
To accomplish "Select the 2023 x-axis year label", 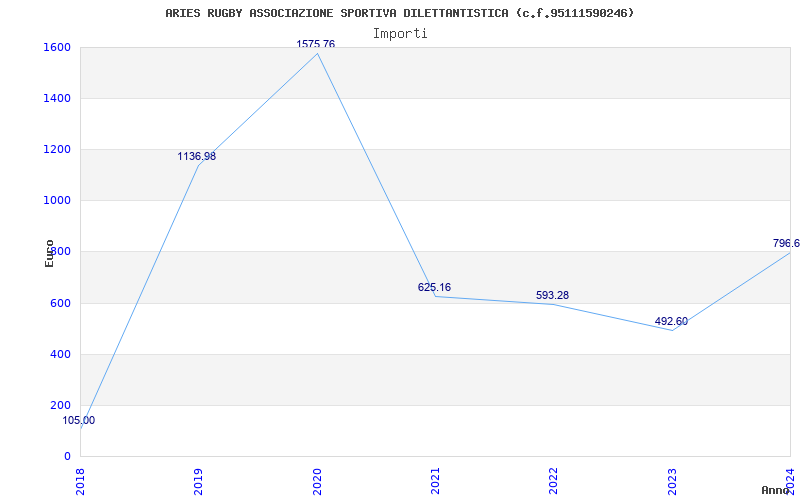I will (x=672, y=481).
